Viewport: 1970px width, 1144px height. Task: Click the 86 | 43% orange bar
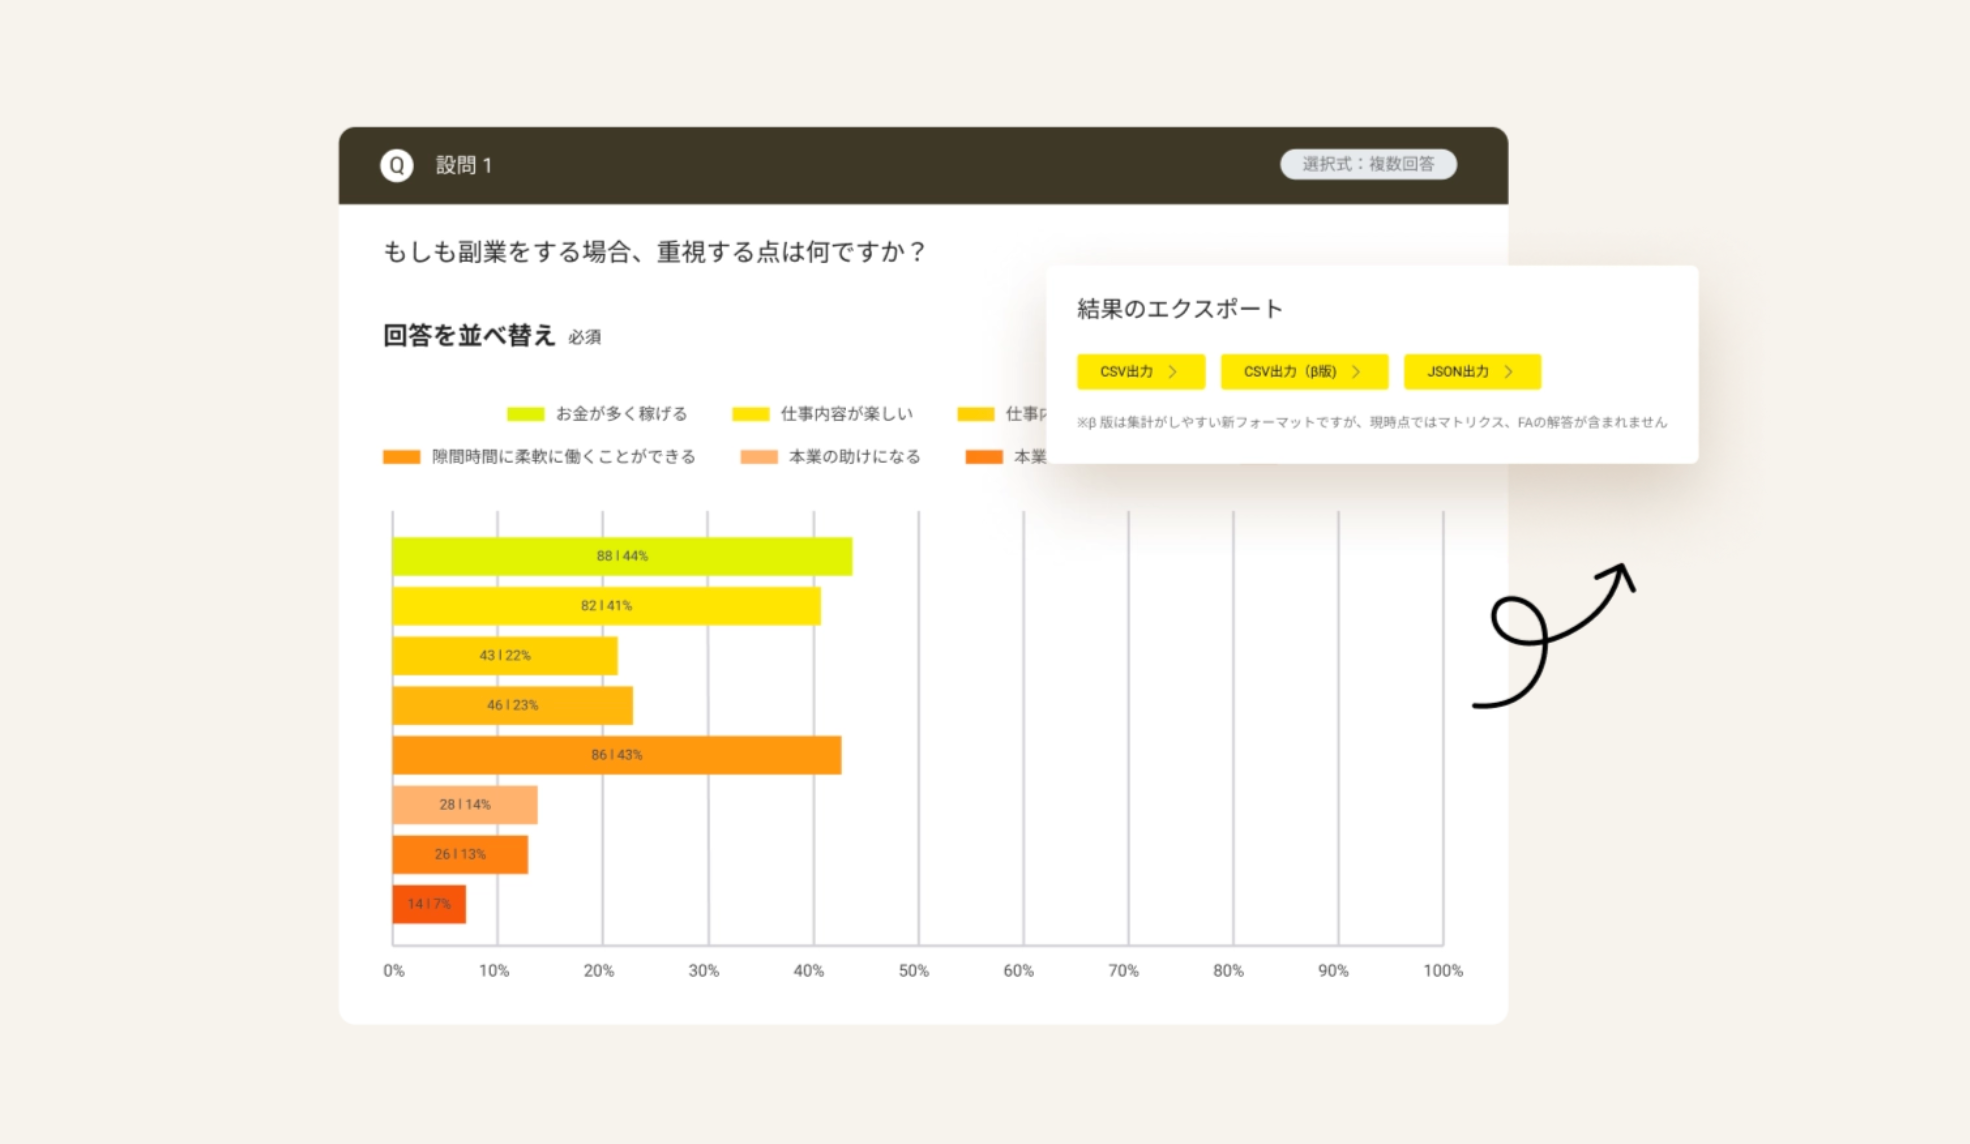[x=616, y=755]
